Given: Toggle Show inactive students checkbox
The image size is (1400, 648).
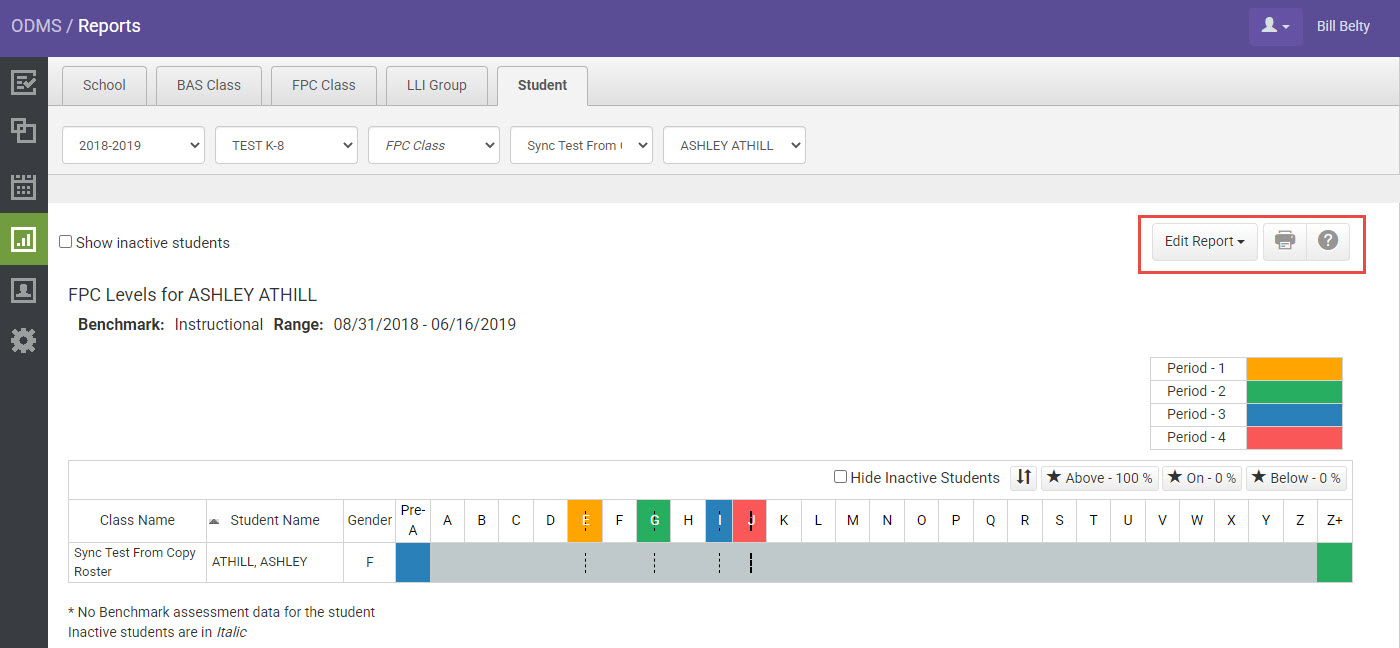Looking at the screenshot, I should click(66, 242).
